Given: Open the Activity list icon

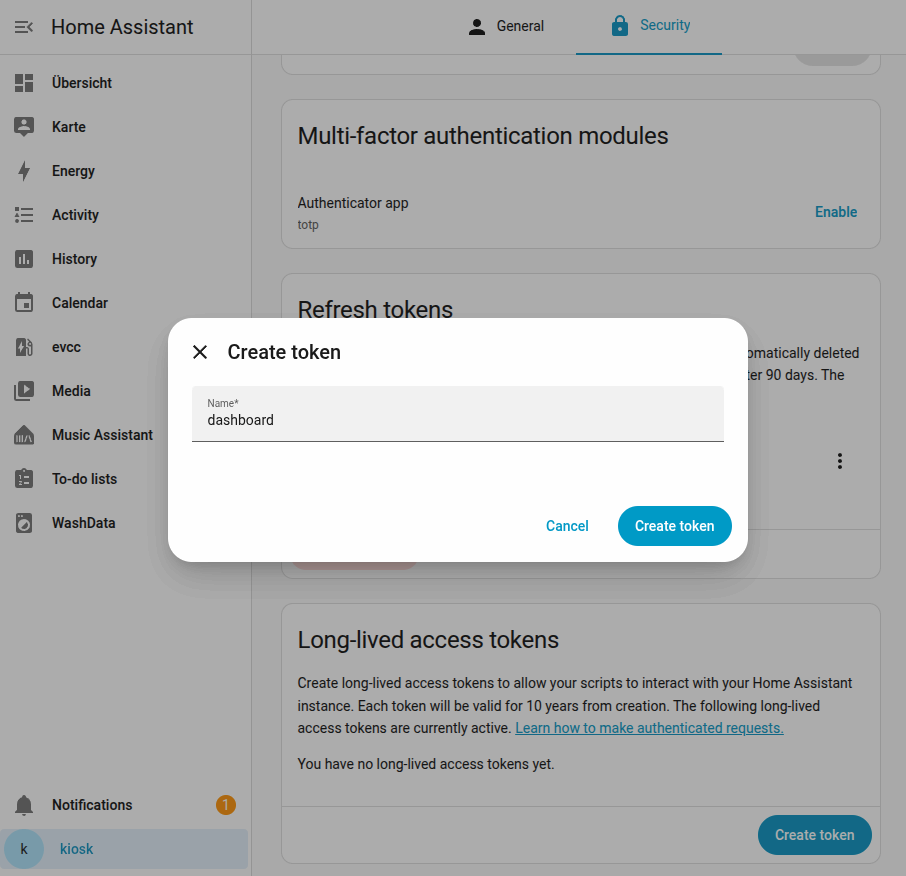Looking at the screenshot, I should [x=24, y=215].
